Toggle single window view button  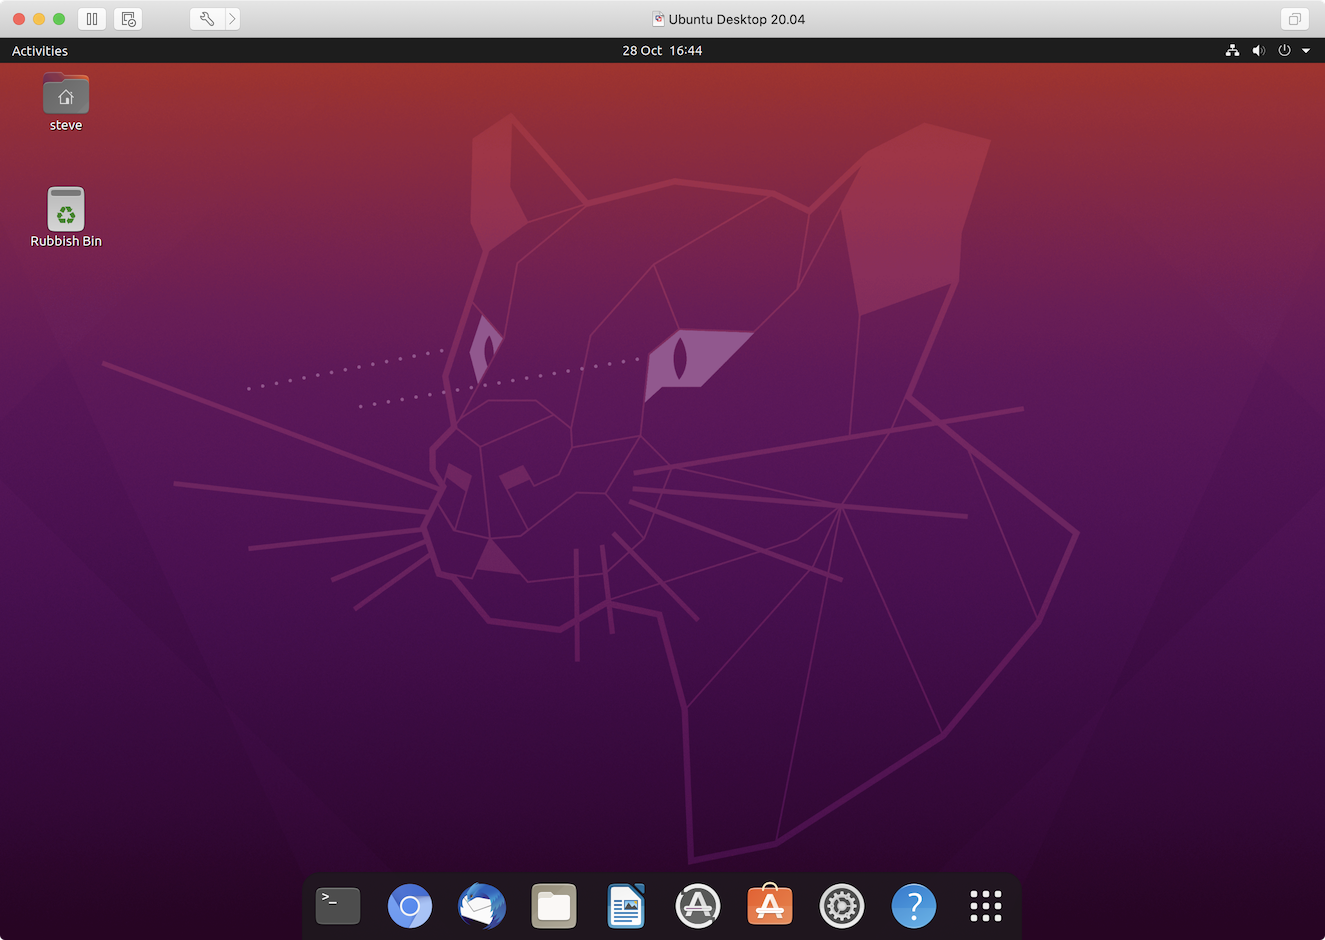(1294, 19)
